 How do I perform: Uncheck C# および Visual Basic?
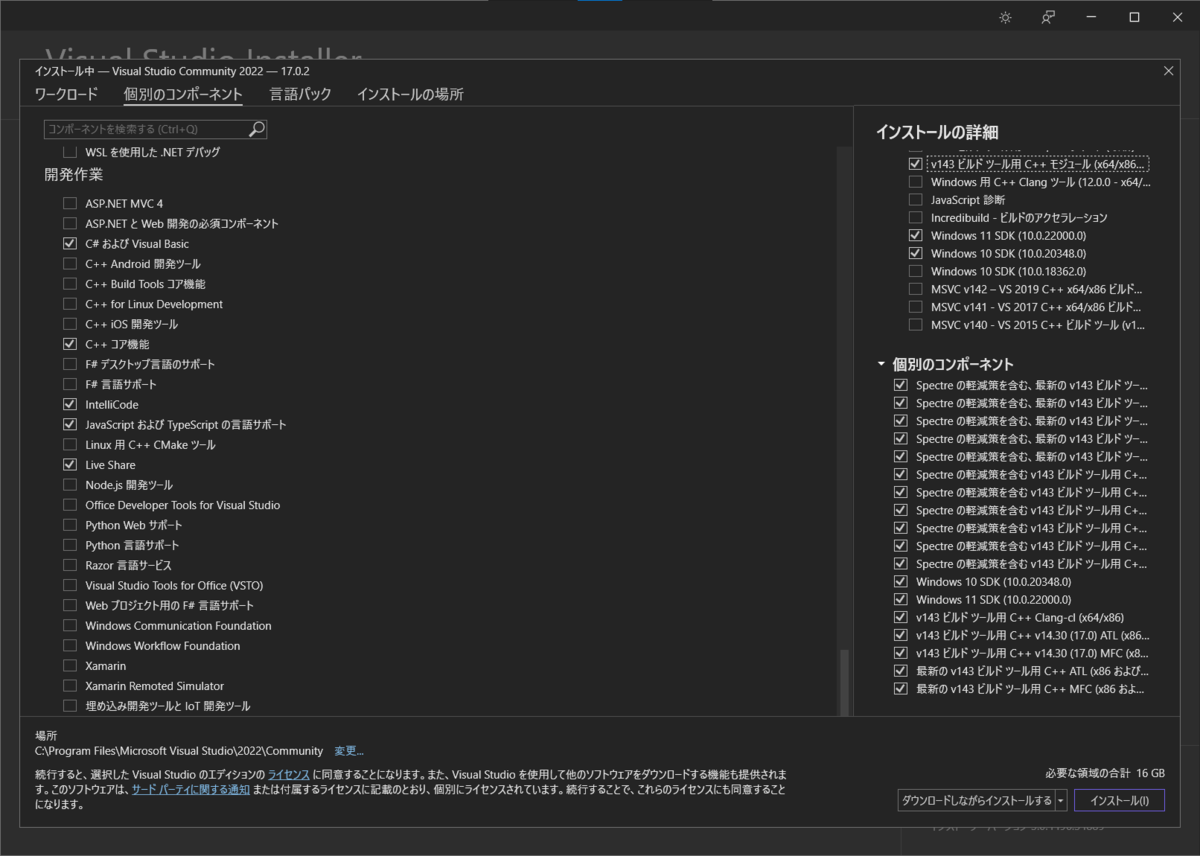click(70, 243)
